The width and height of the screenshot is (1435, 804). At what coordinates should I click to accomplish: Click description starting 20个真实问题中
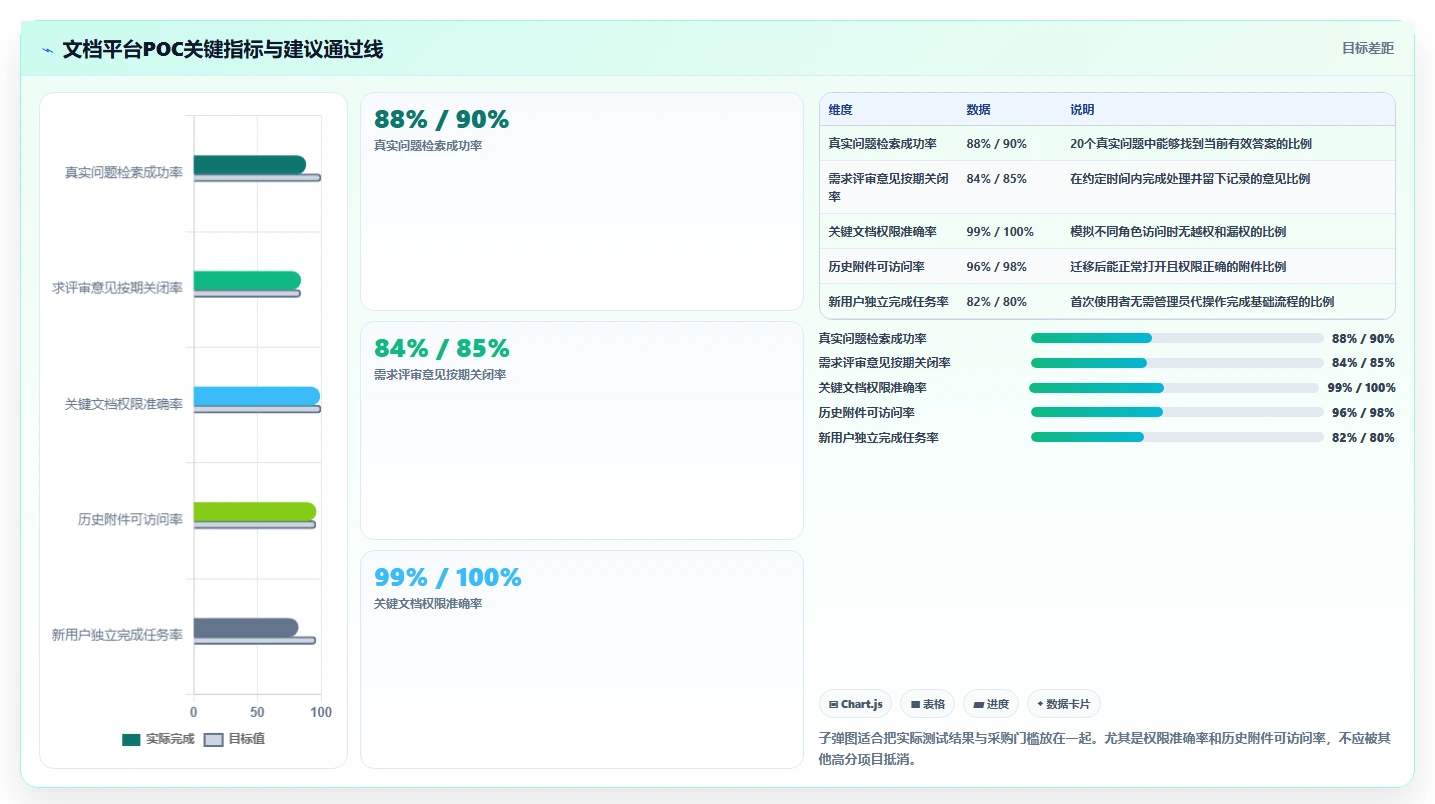[x=1191, y=144]
